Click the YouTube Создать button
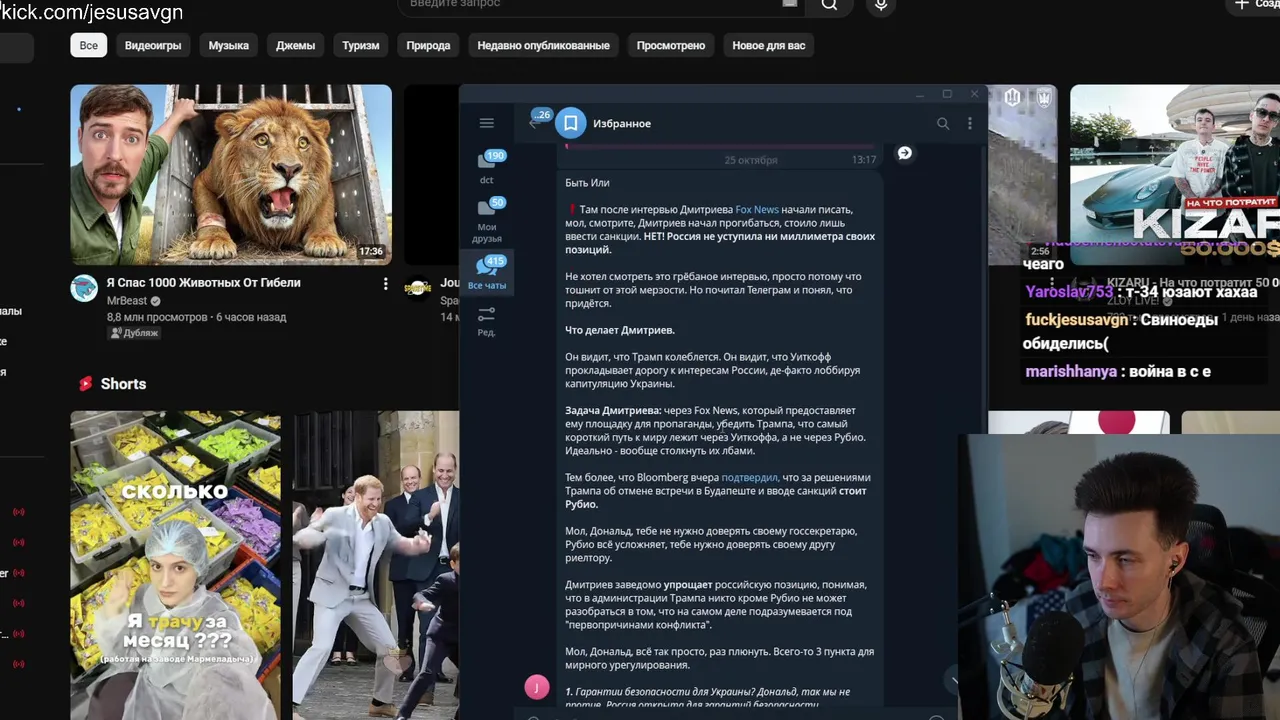Image resolution: width=1280 pixels, height=720 pixels. (x=1254, y=5)
